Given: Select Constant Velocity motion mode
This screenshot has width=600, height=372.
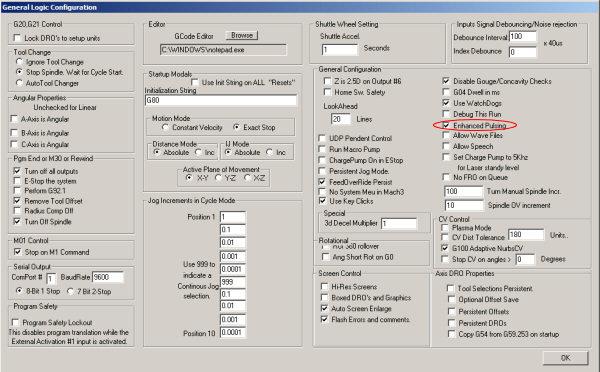Looking at the screenshot, I should tap(165, 127).
